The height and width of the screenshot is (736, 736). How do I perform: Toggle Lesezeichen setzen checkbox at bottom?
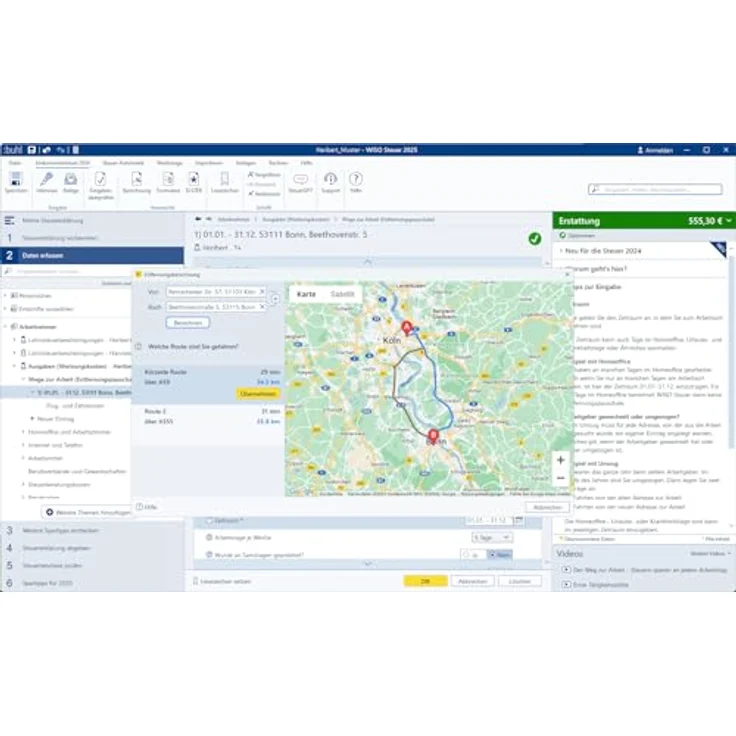[x=196, y=581]
